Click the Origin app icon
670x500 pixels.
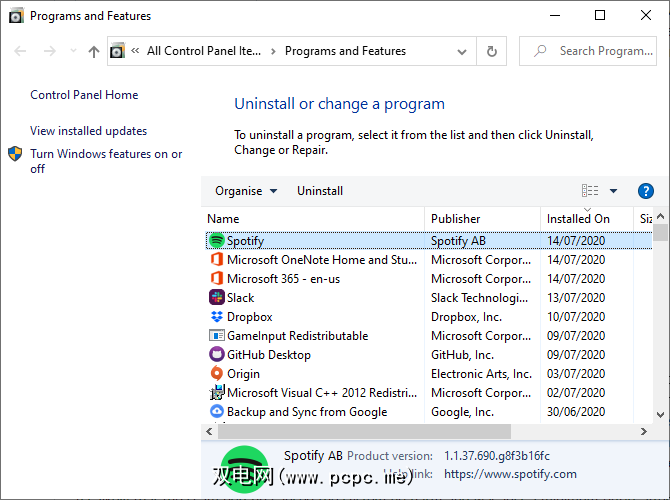[217, 374]
